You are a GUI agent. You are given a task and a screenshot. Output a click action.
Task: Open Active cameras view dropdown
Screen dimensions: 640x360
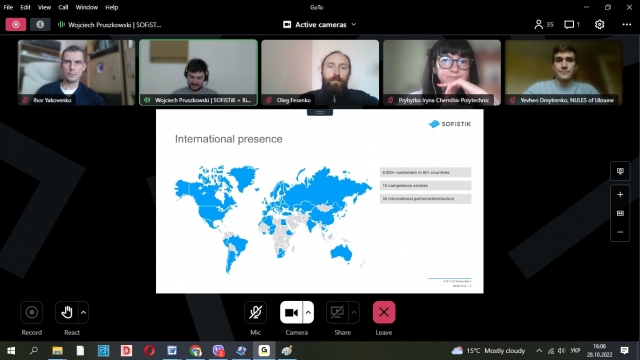(x=320, y=24)
